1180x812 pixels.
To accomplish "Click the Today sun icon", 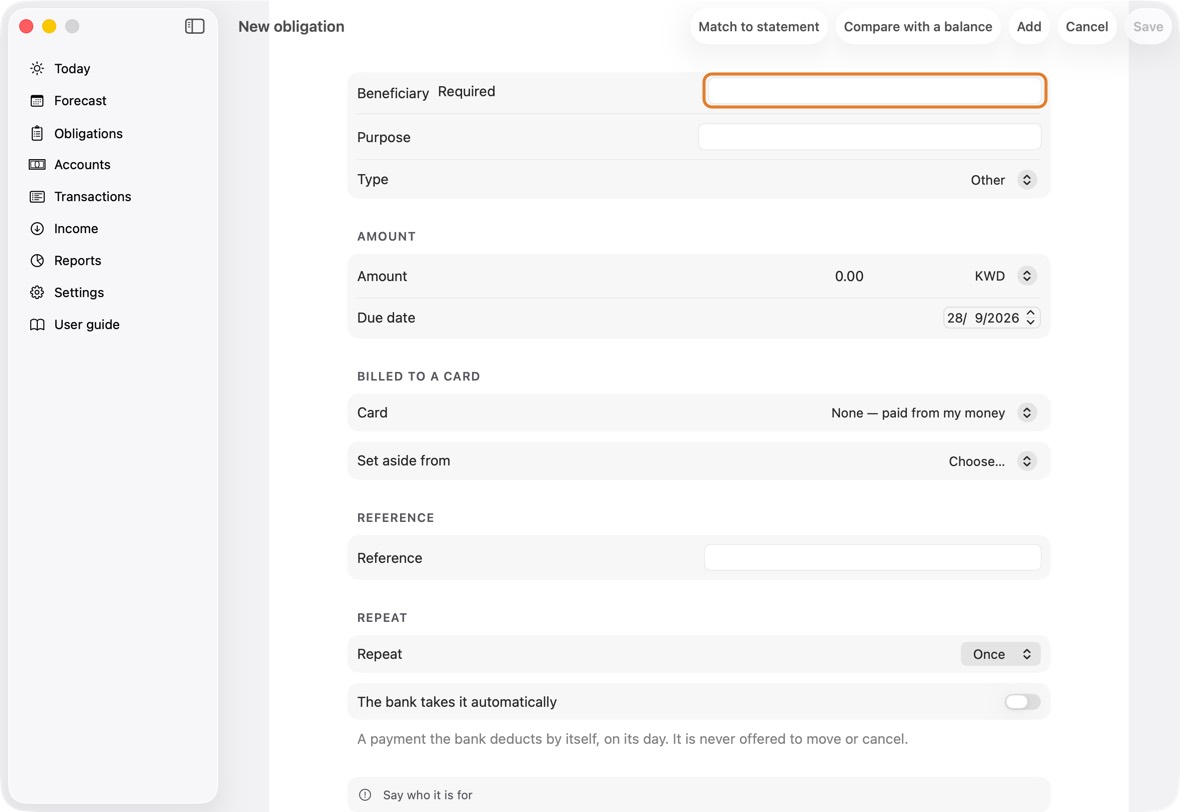I will [x=37, y=68].
